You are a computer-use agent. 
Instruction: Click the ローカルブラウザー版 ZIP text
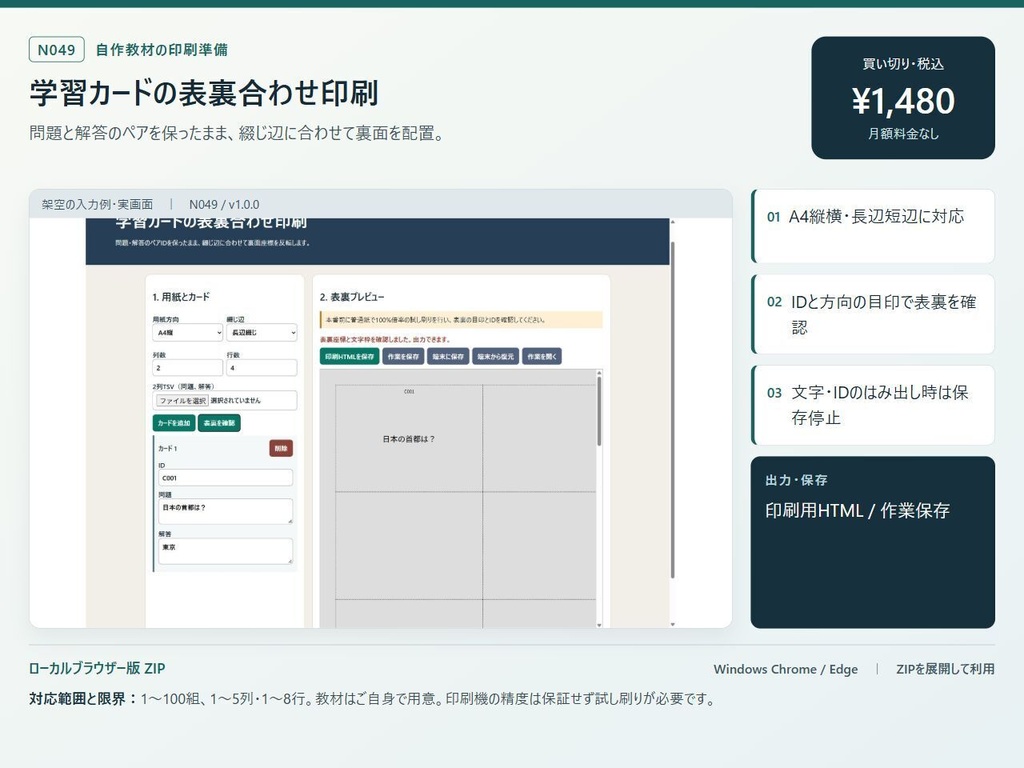pyautogui.click(x=97, y=668)
